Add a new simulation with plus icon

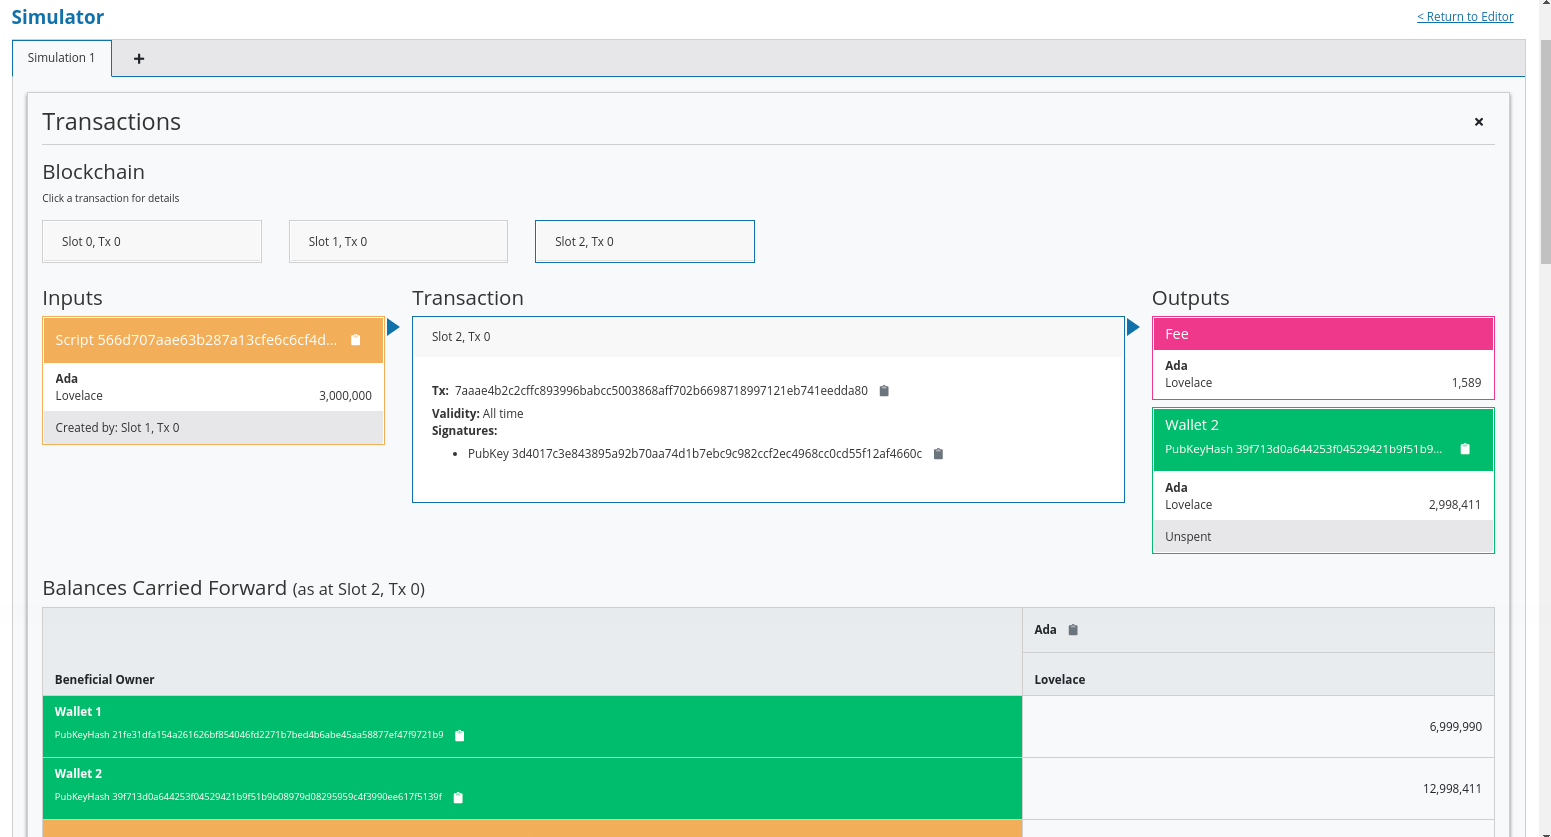139,59
